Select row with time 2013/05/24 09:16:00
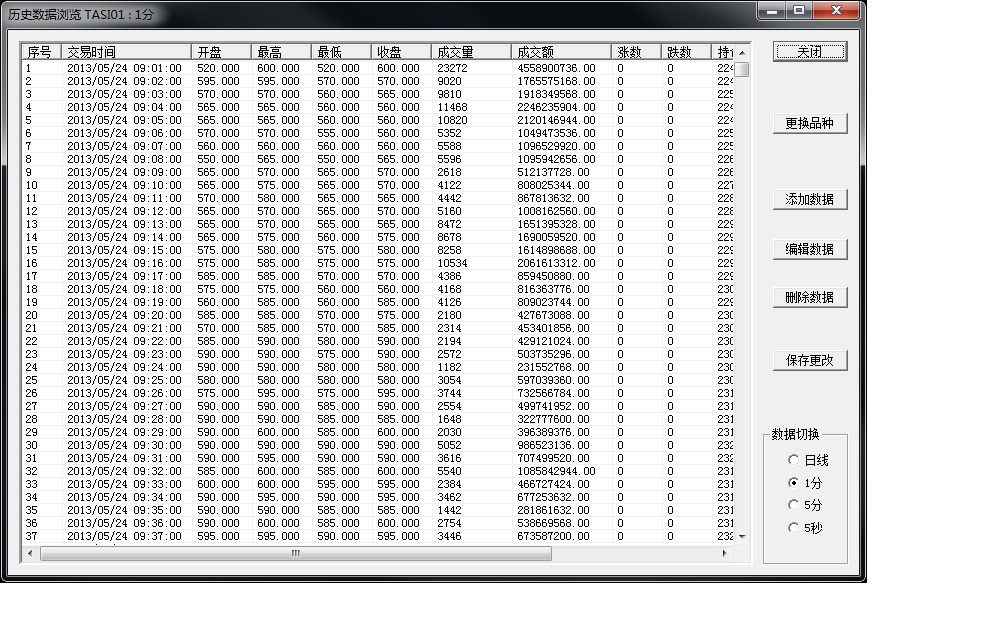Image resolution: width=1008 pixels, height=630 pixels. tap(378, 263)
